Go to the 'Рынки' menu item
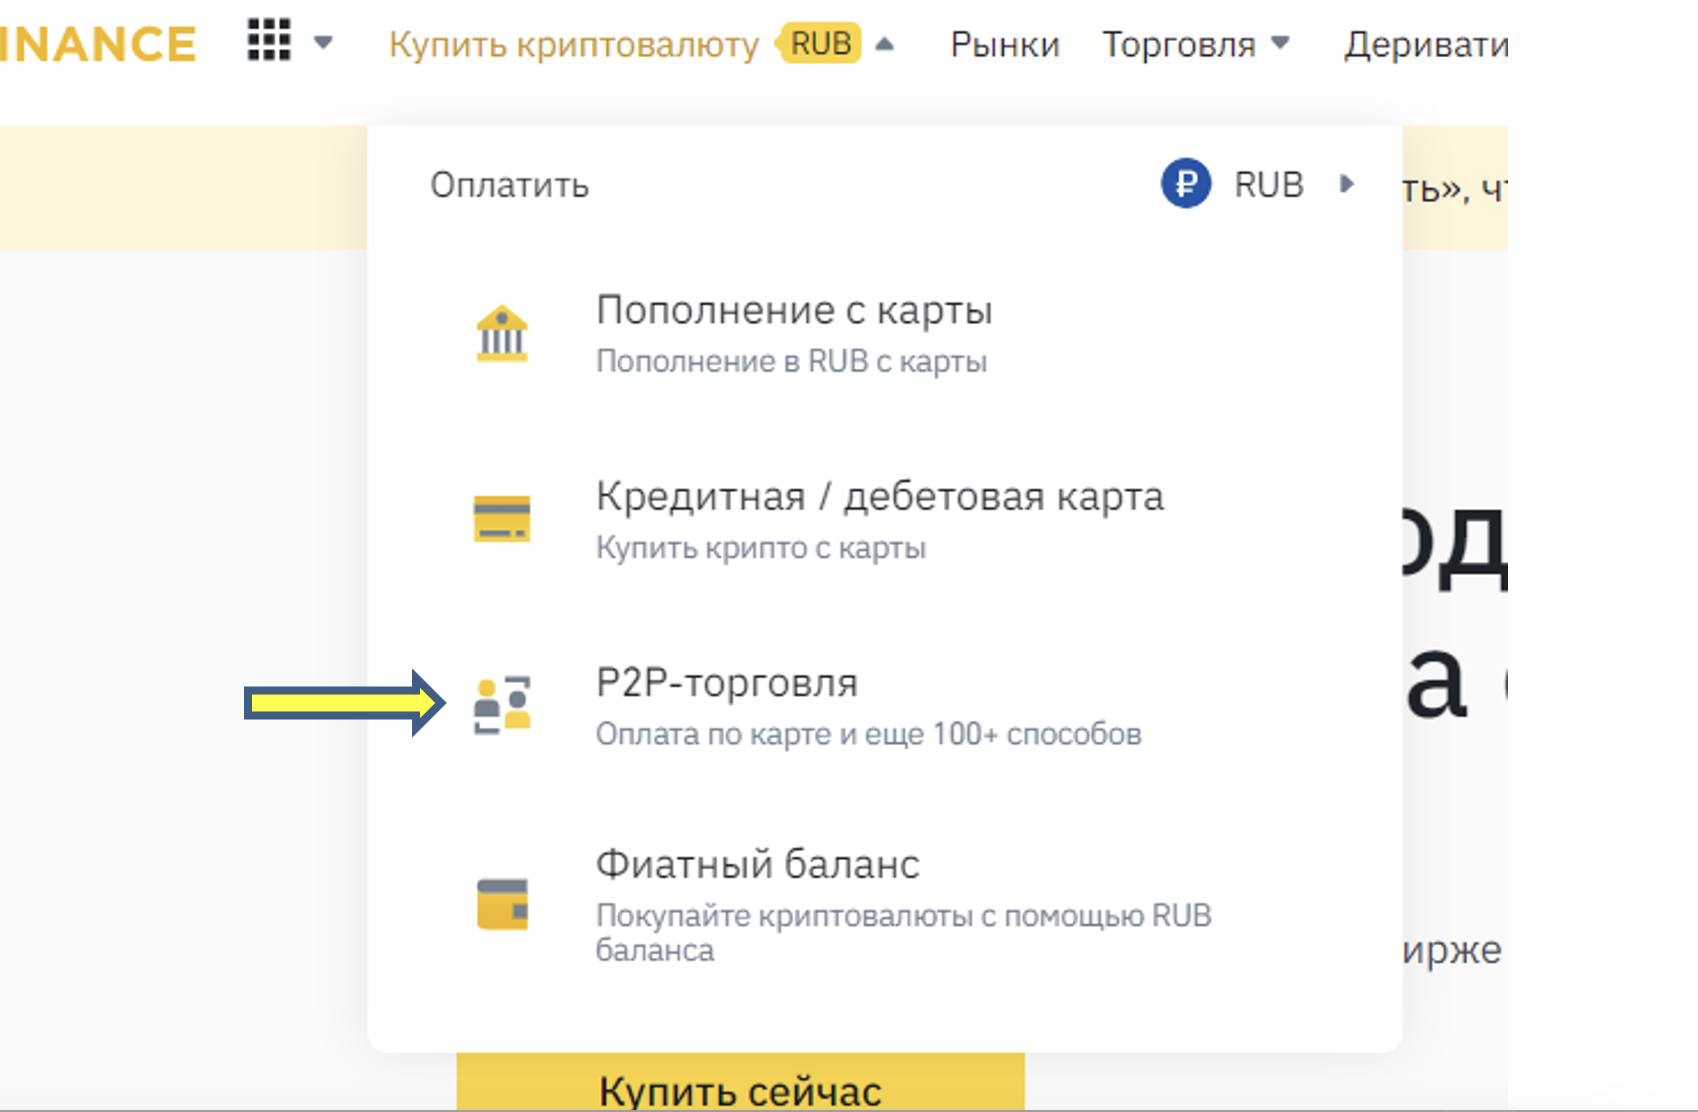 pyautogui.click(x=1004, y=45)
